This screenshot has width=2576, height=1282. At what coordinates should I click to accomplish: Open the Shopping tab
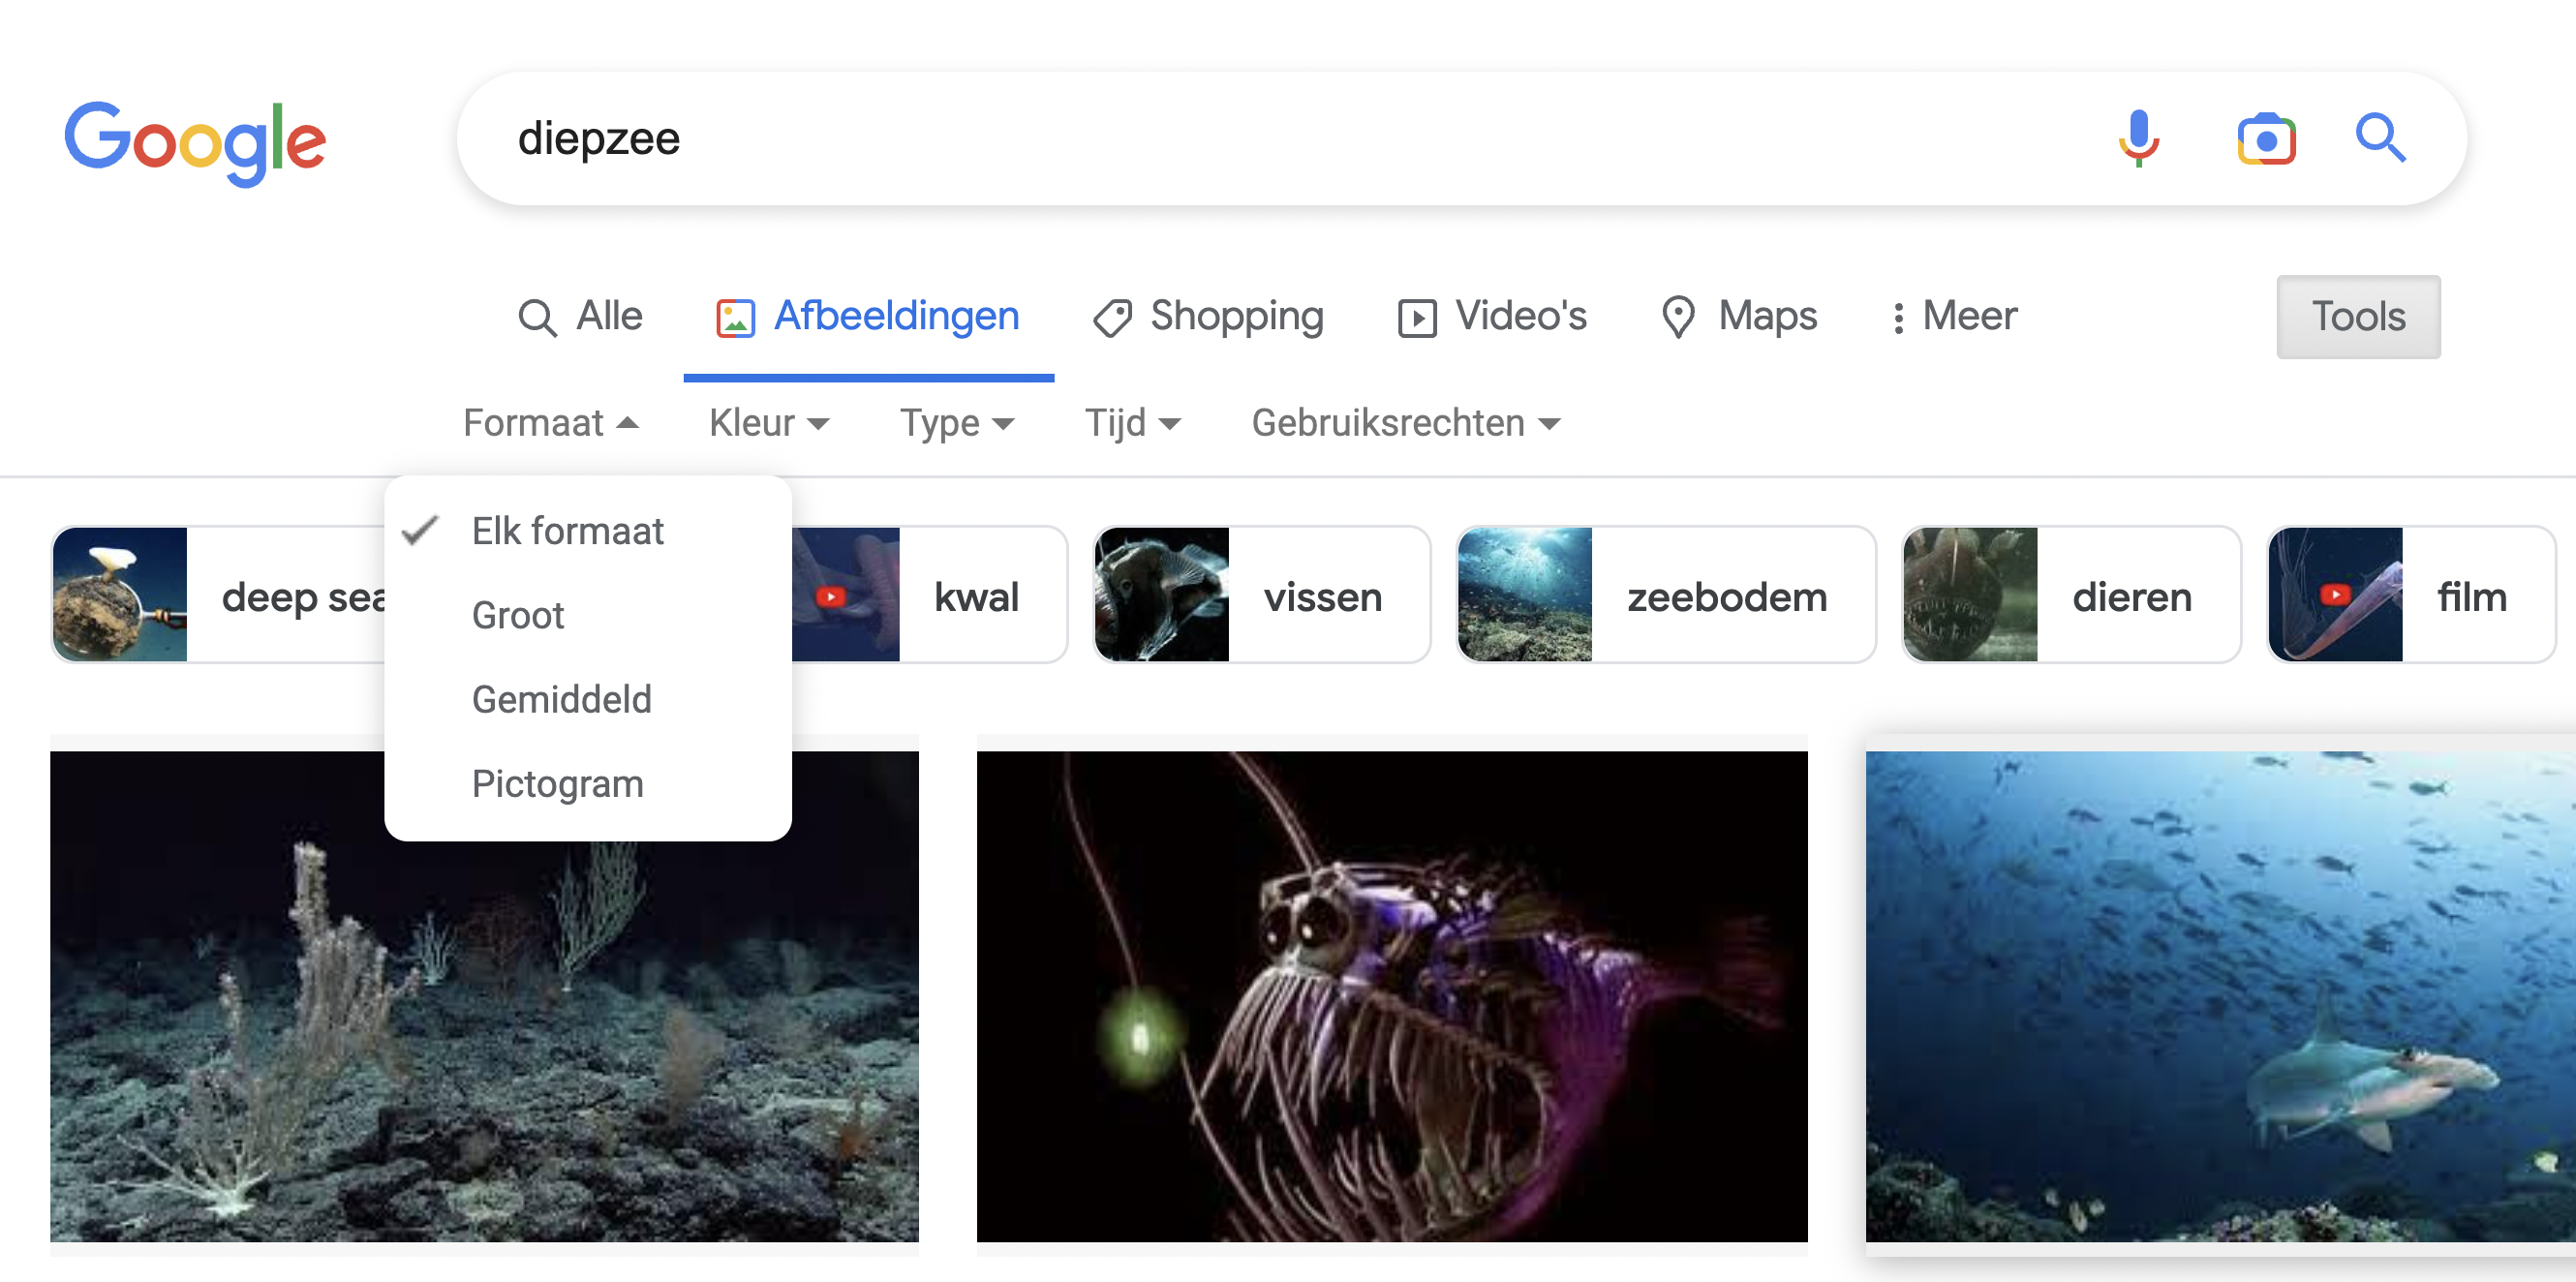1208,316
